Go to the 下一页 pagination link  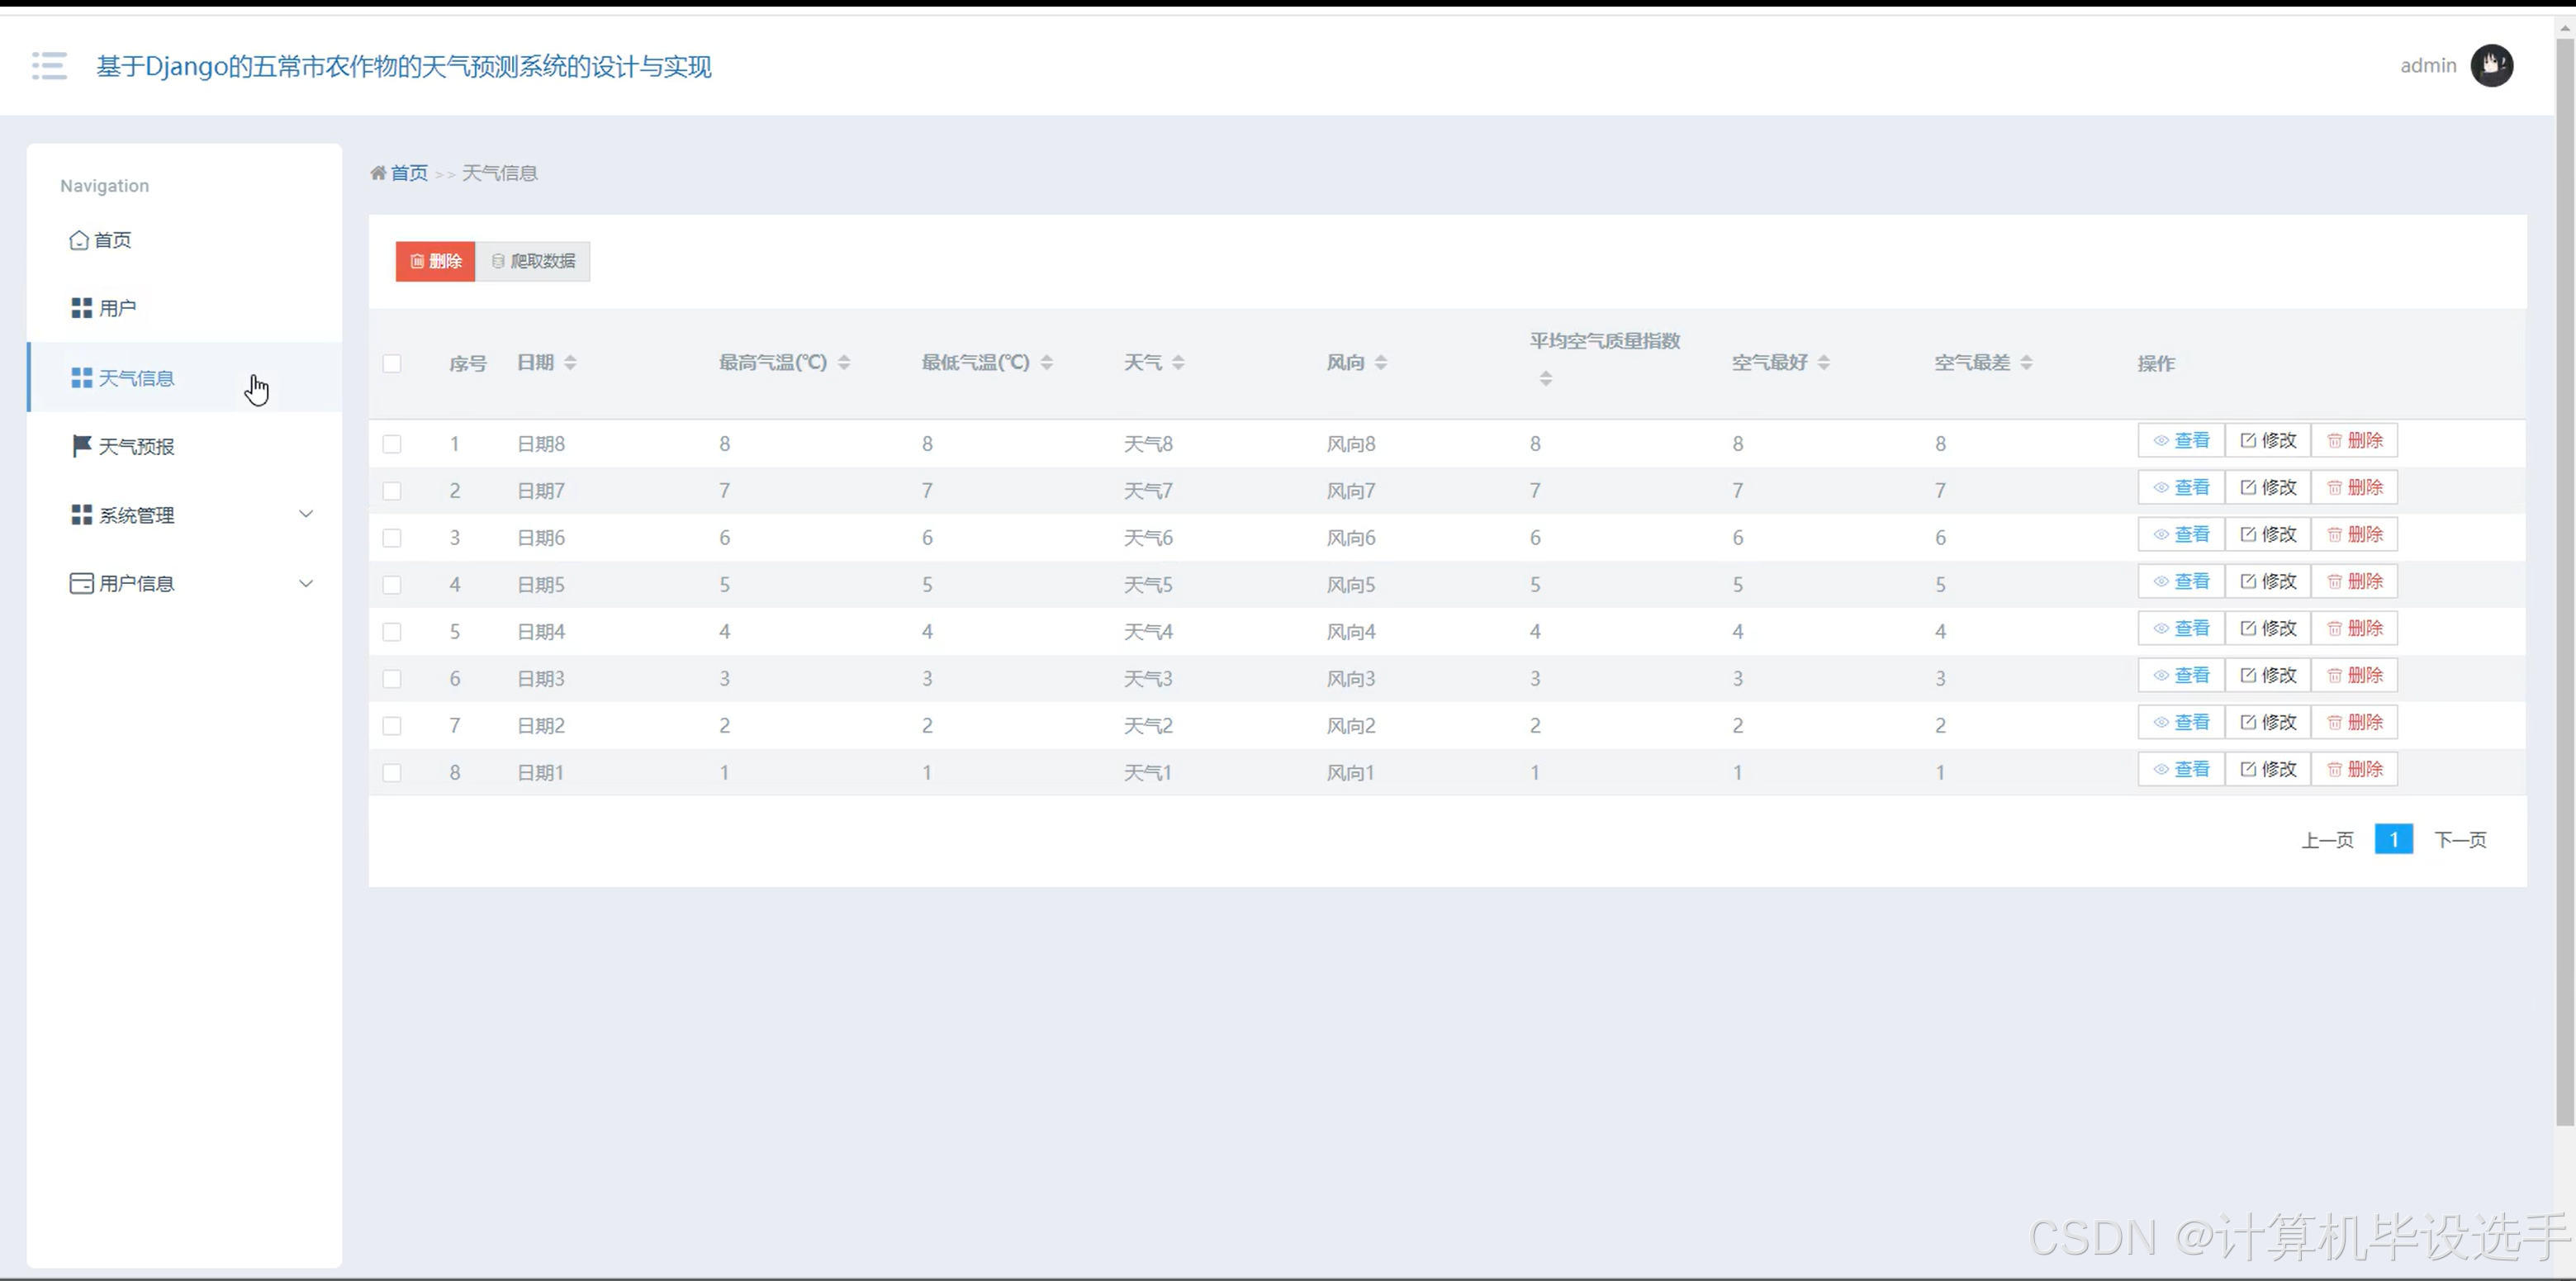[2459, 840]
